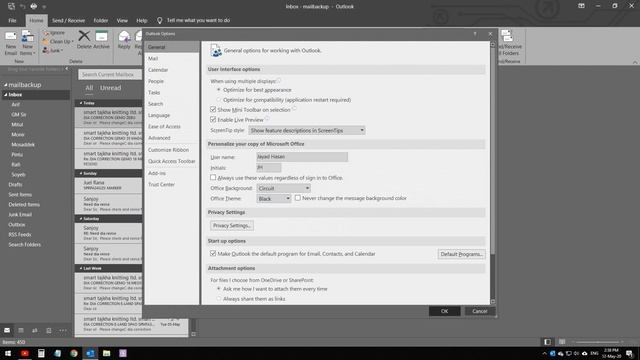Check Always use these values regardless of sign in
The width and height of the screenshot is (640, 360).
click(213, 178)
